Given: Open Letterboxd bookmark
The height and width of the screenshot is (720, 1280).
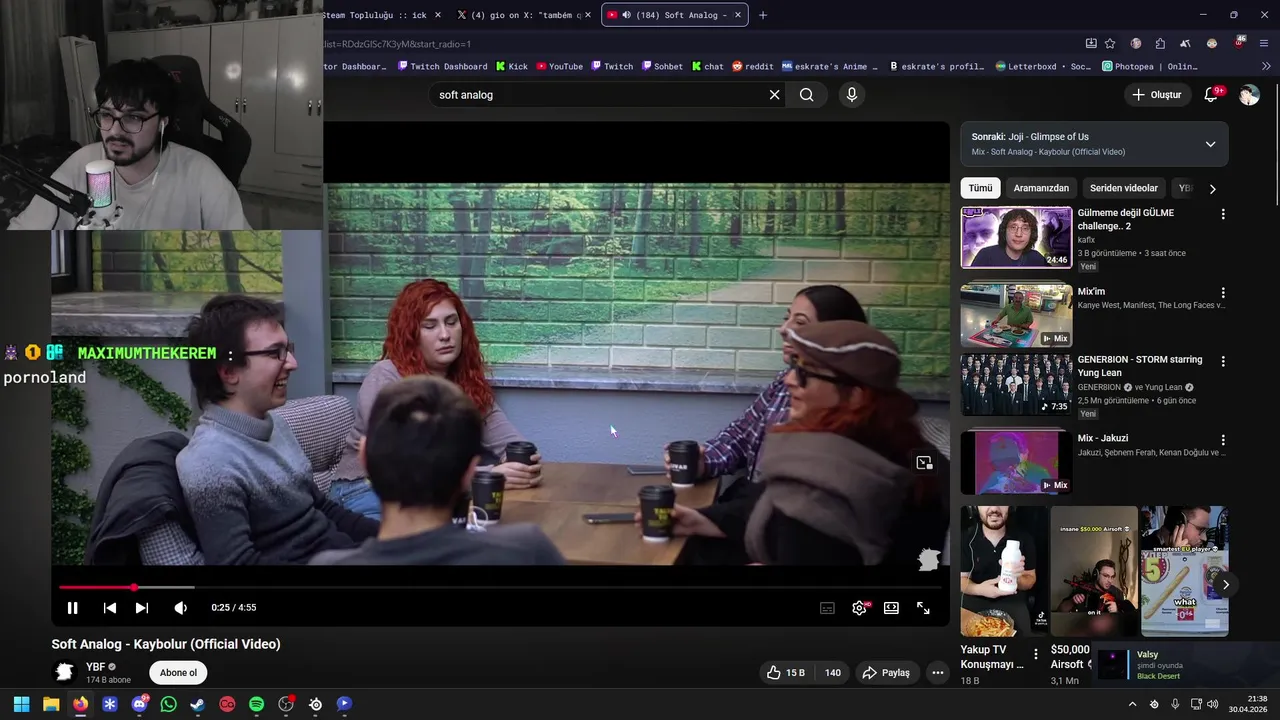Looking at the screenshot, I should (1044, 66).
